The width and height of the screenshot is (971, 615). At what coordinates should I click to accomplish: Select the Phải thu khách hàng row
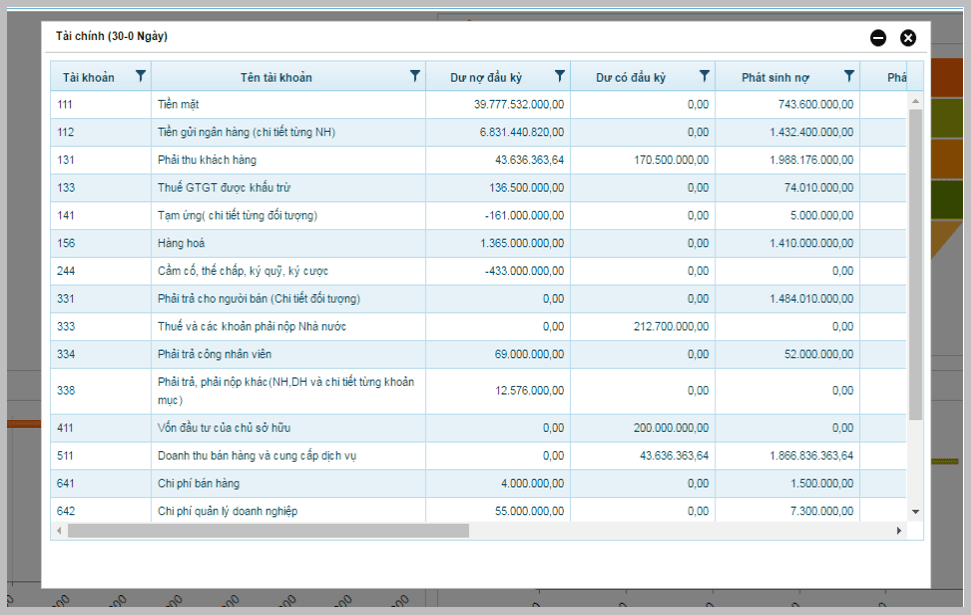[x=479, y=160]
